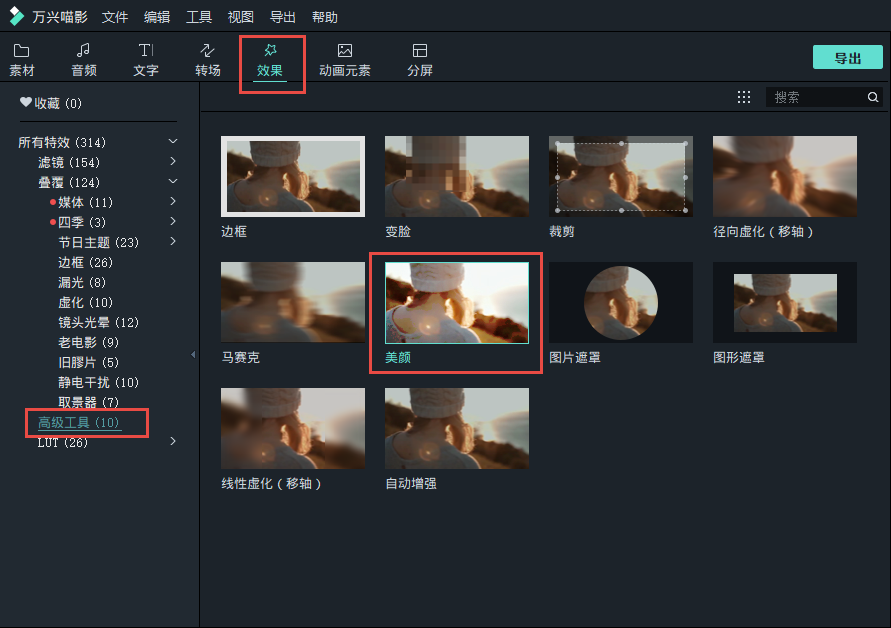Collapse the left panel with the arrow toggle
Screen dimensions: 891x628
click(x=193, y=355)
